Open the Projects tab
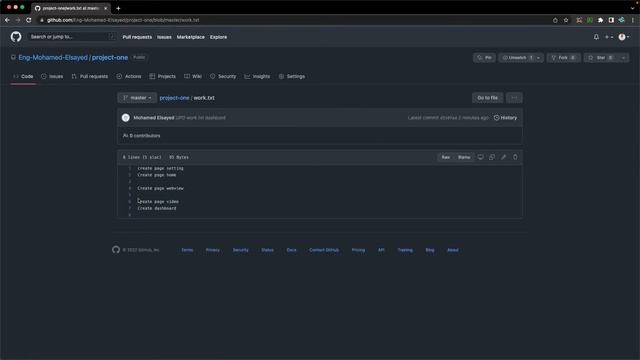Screen dimensions: 640x360 click(x=162, y=76)
